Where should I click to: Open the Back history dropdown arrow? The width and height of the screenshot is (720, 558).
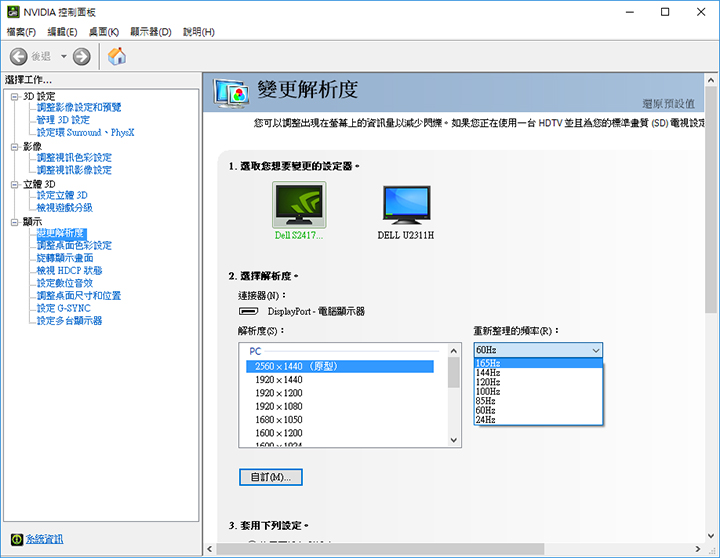(x=64, y=56)
